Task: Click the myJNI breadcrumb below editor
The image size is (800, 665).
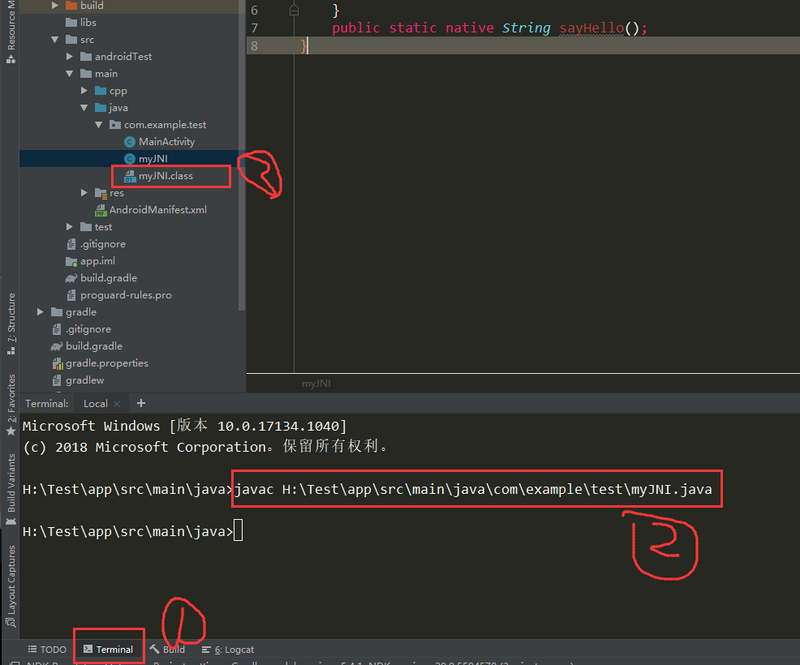Action: 316,383
